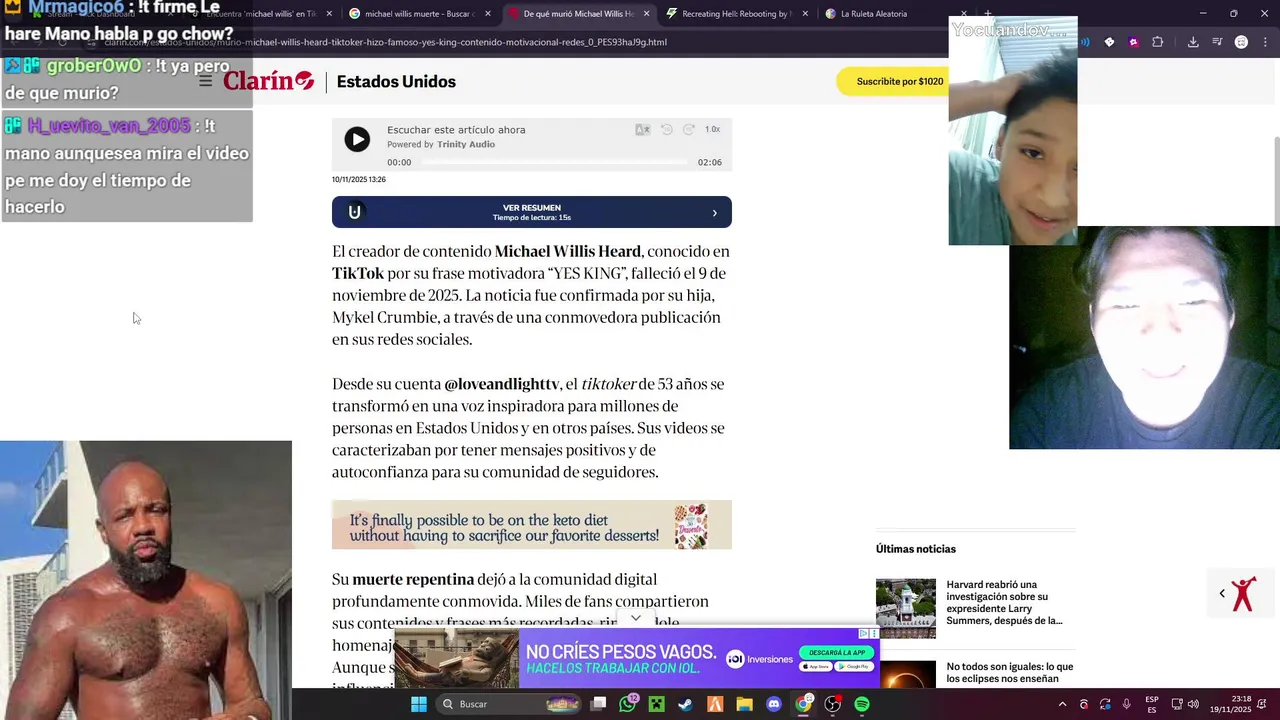Open Harvard news thumbnail image

906,608
